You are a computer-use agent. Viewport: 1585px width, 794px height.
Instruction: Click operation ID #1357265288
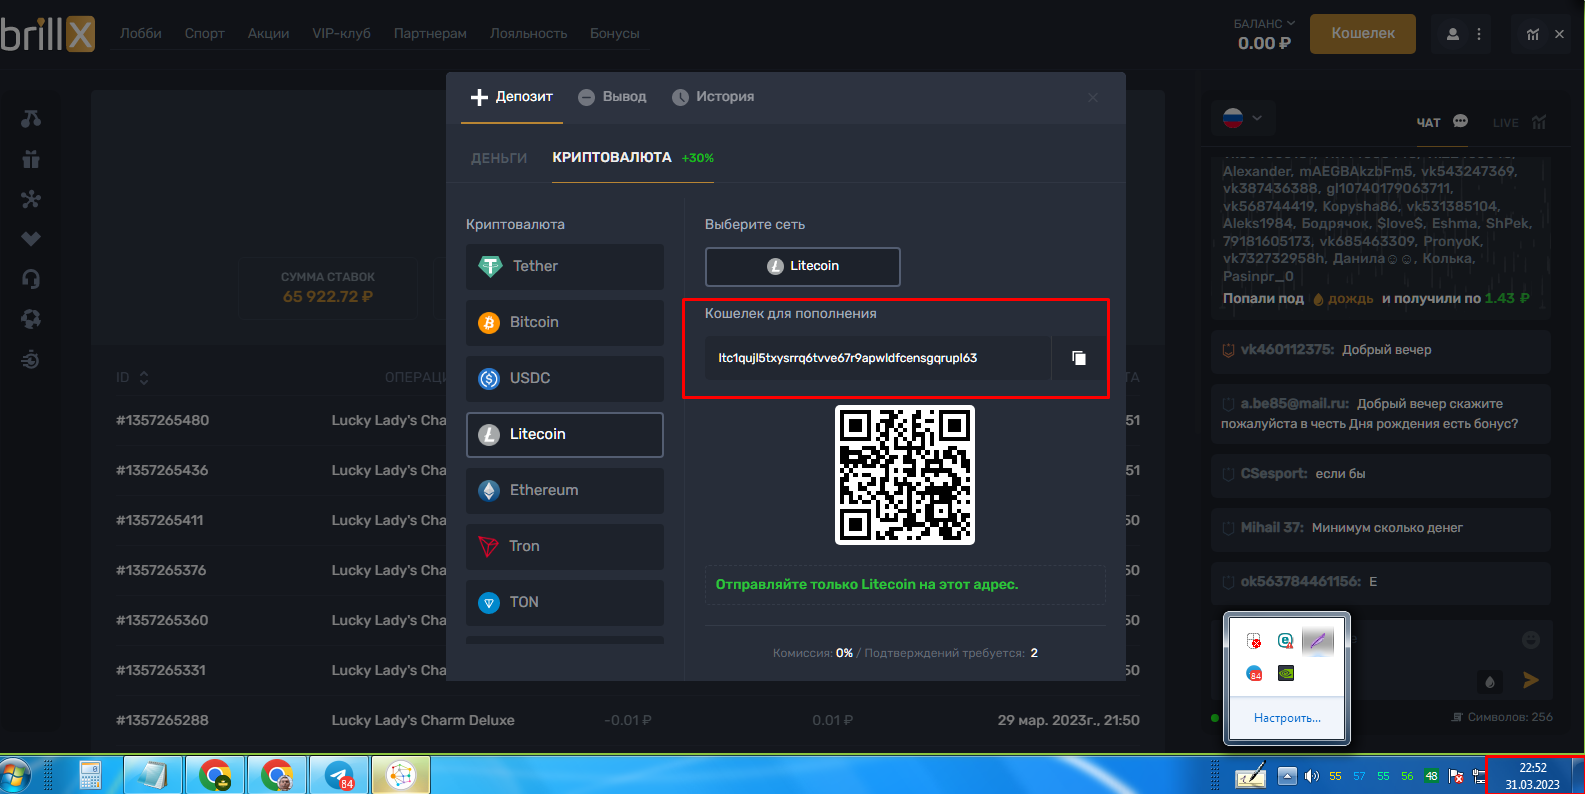pyautogui.click(x=162, y=720)
